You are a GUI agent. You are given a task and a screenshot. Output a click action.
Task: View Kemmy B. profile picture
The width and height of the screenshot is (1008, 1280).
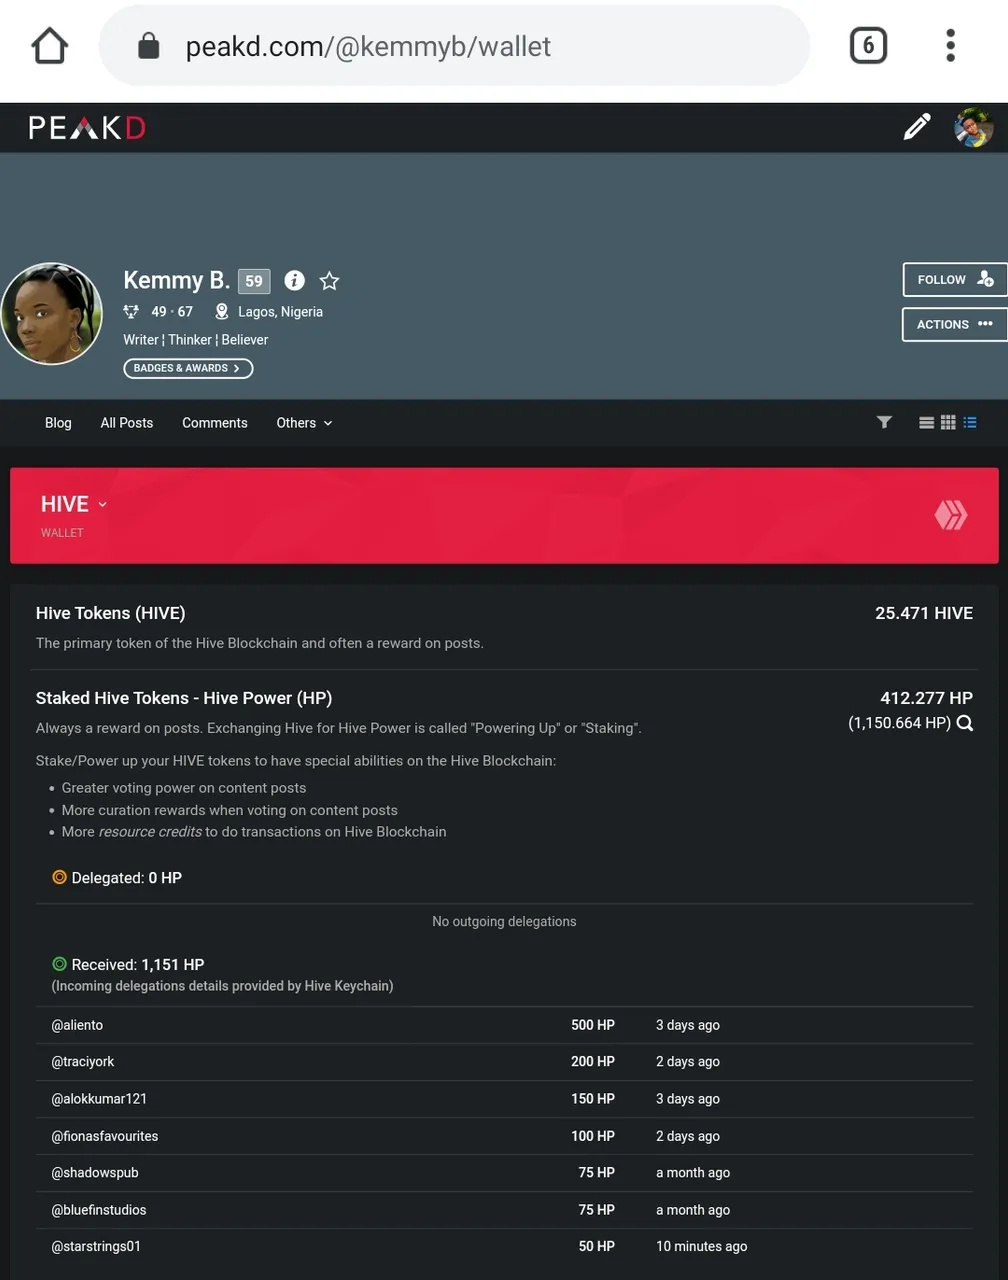[x=51, y=314]
